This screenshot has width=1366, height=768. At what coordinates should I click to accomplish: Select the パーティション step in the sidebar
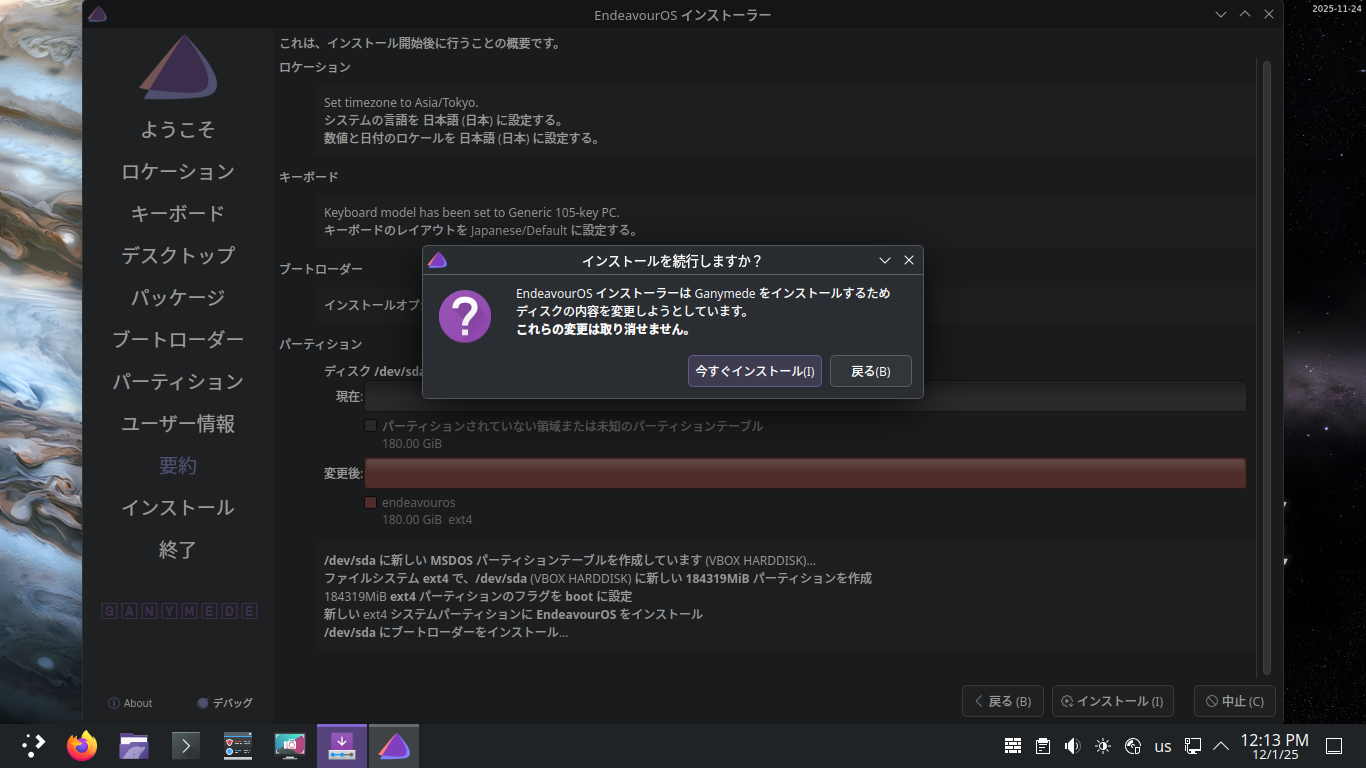[x=178, y=381]
